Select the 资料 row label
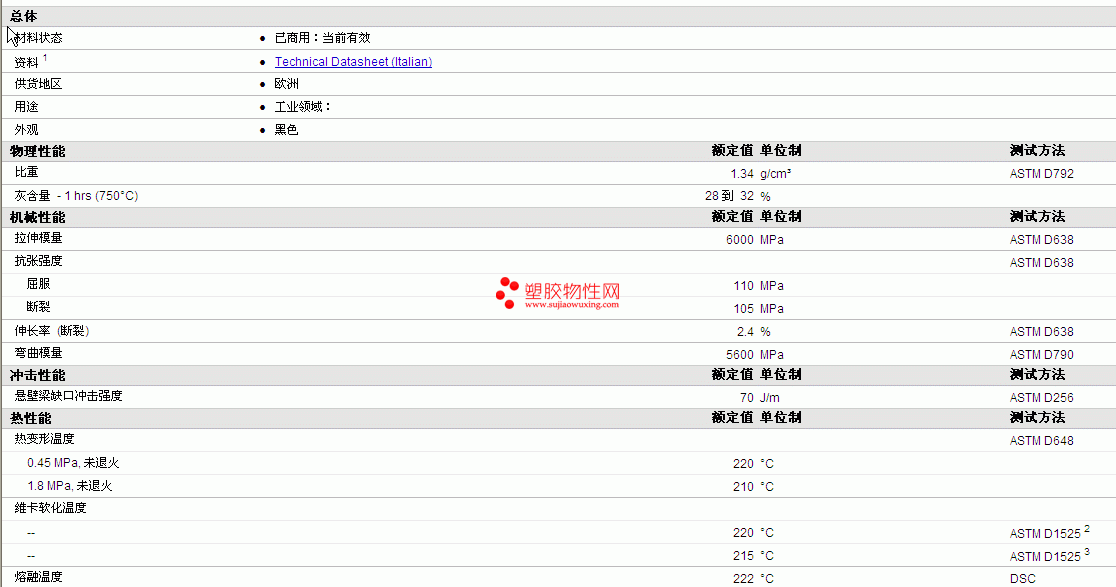 click(26, 63)
